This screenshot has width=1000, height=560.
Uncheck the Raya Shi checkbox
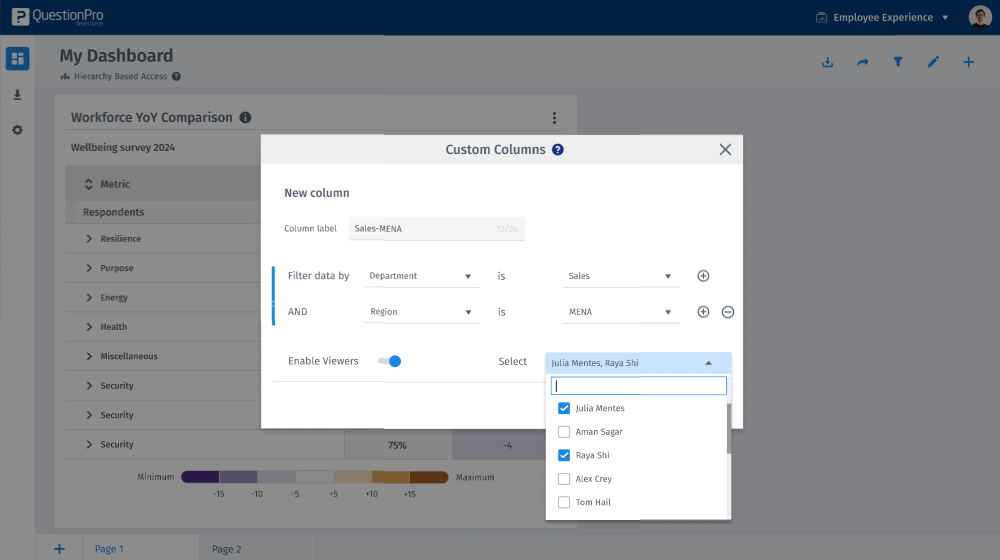(564, 455)
